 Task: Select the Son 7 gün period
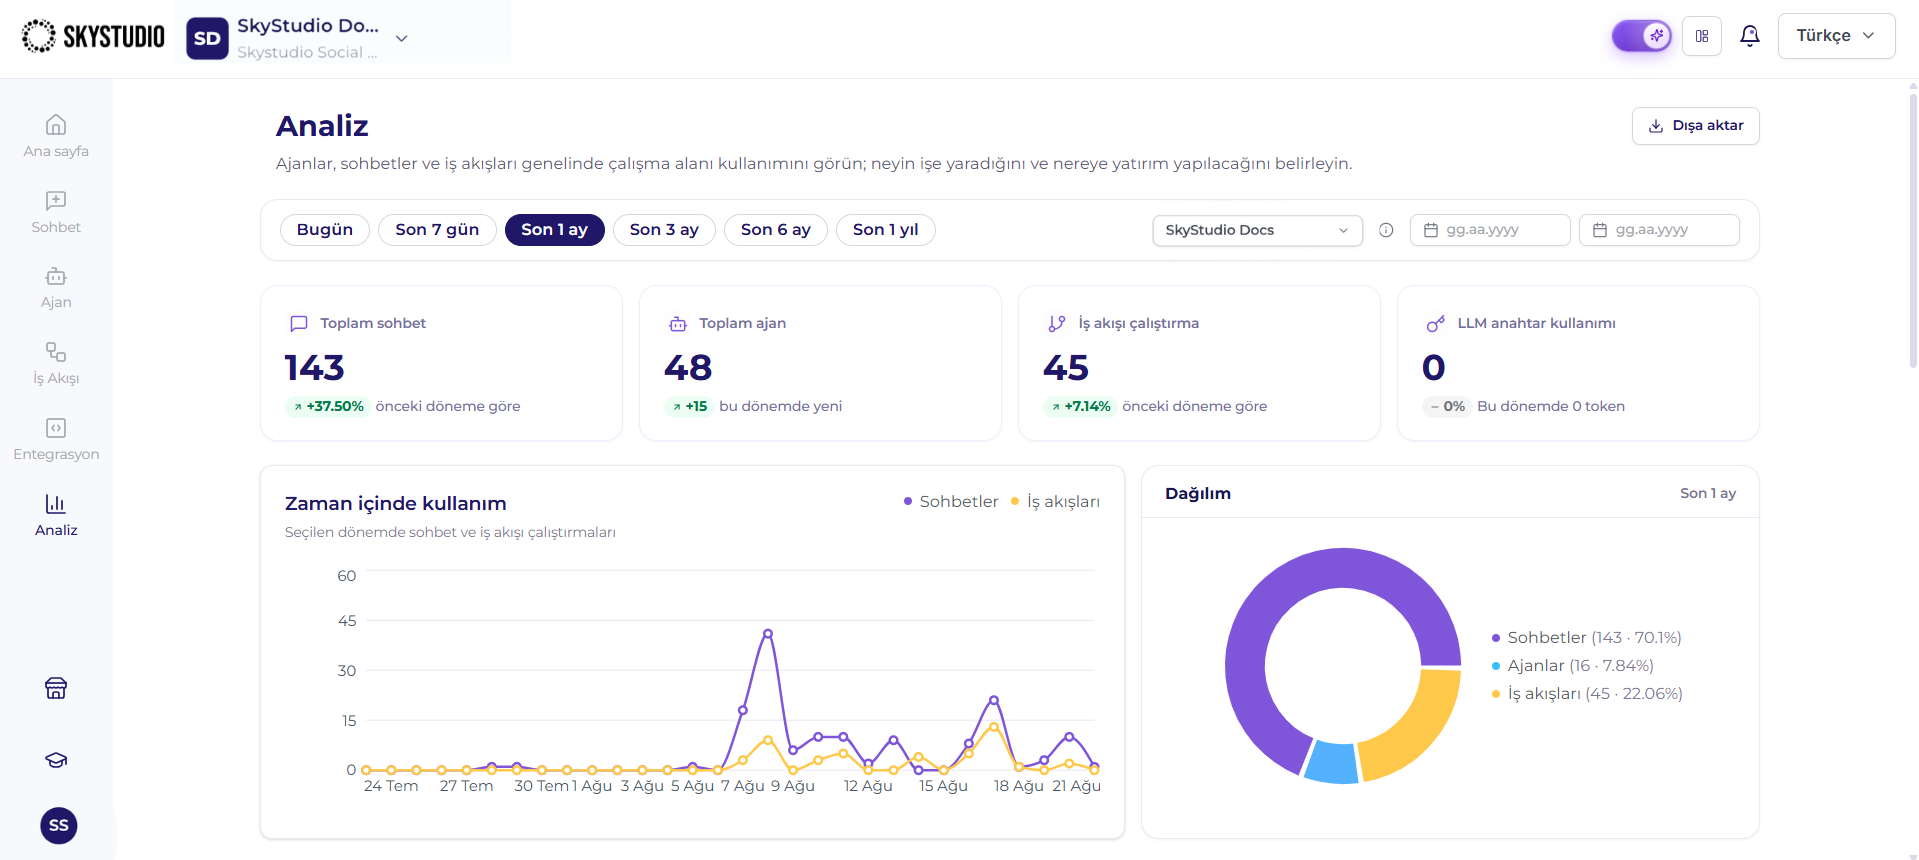tap(437, 230)
